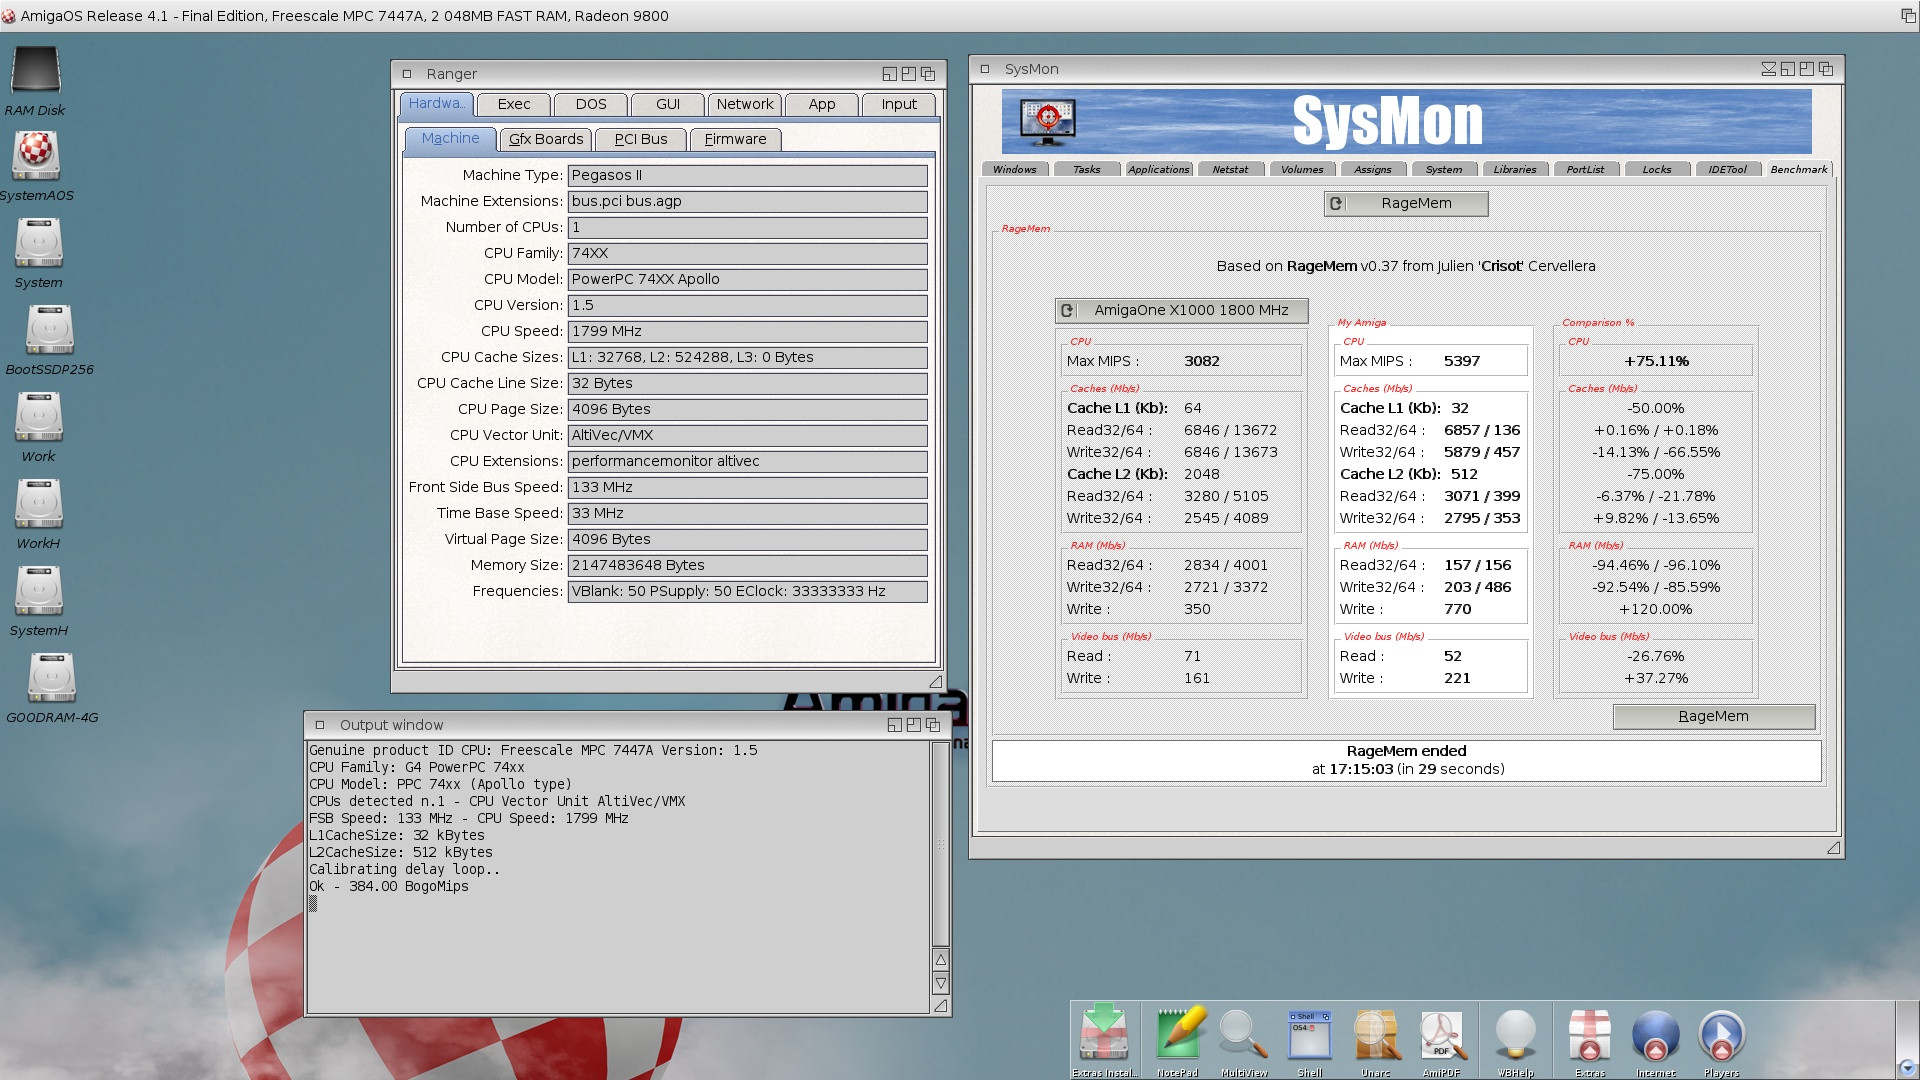The image size is (1920, 1080).
Task: Start AmiPDF from the dock
Action: (1443, 1035)
